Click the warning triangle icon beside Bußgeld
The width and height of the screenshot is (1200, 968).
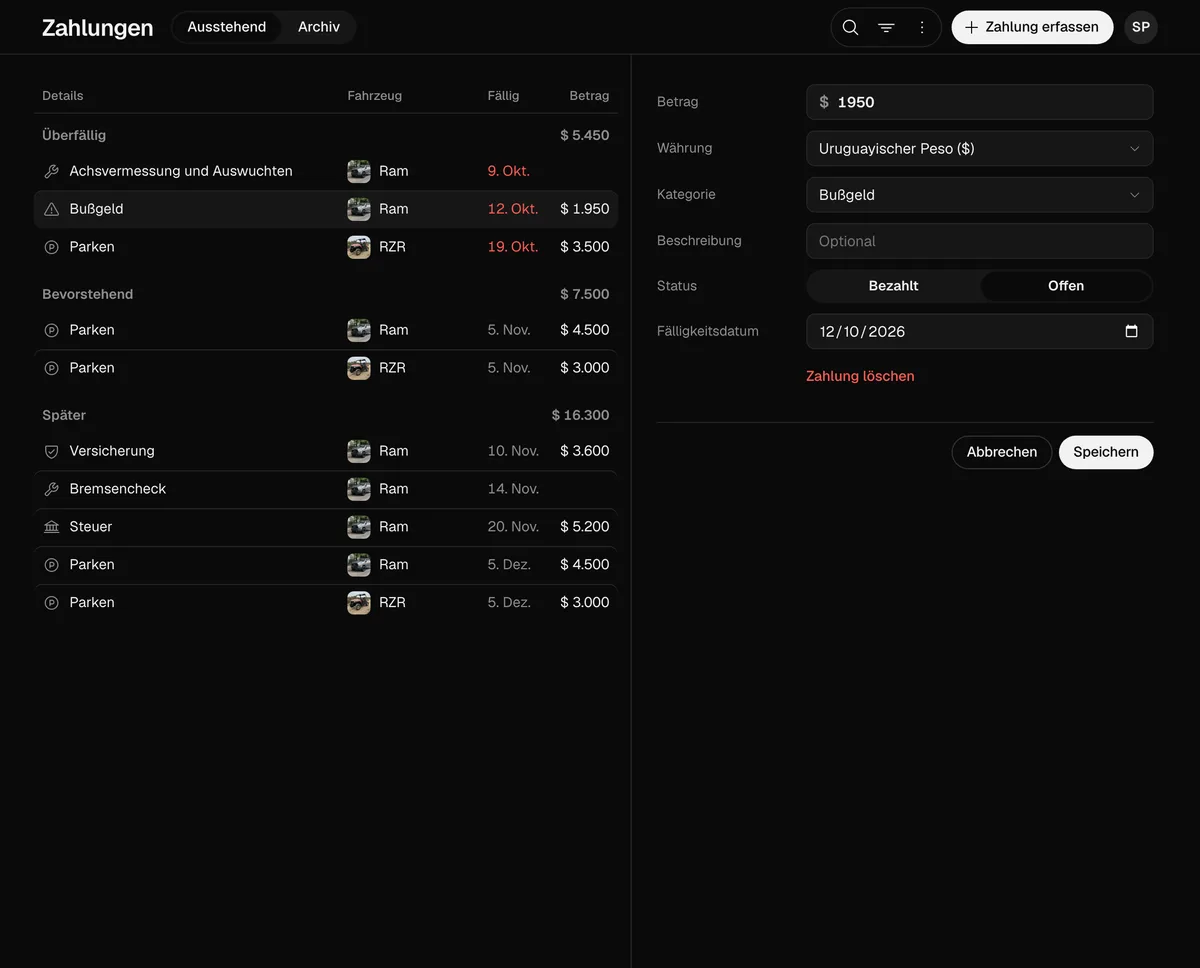[52, 210]
